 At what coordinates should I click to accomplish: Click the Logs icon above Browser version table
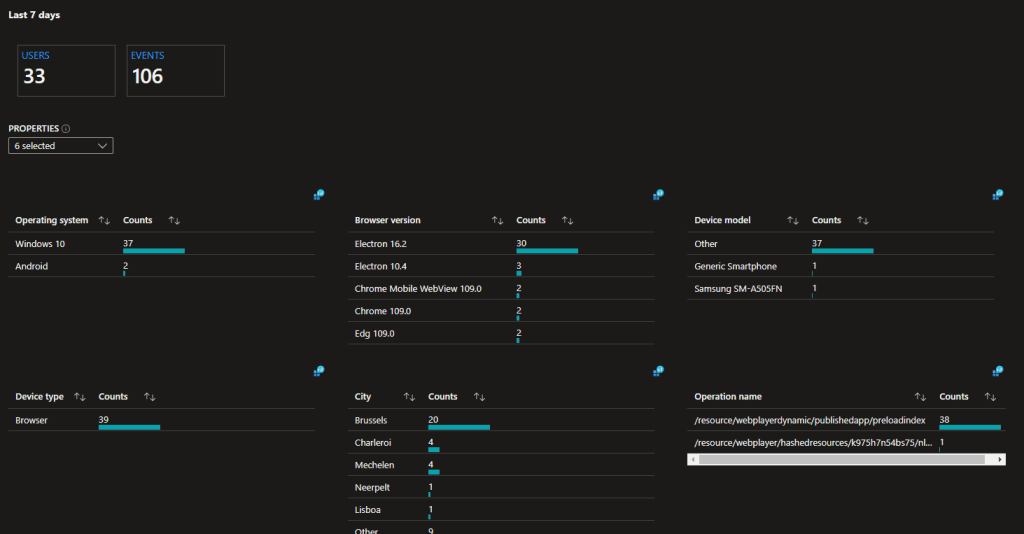pos(658,195)
